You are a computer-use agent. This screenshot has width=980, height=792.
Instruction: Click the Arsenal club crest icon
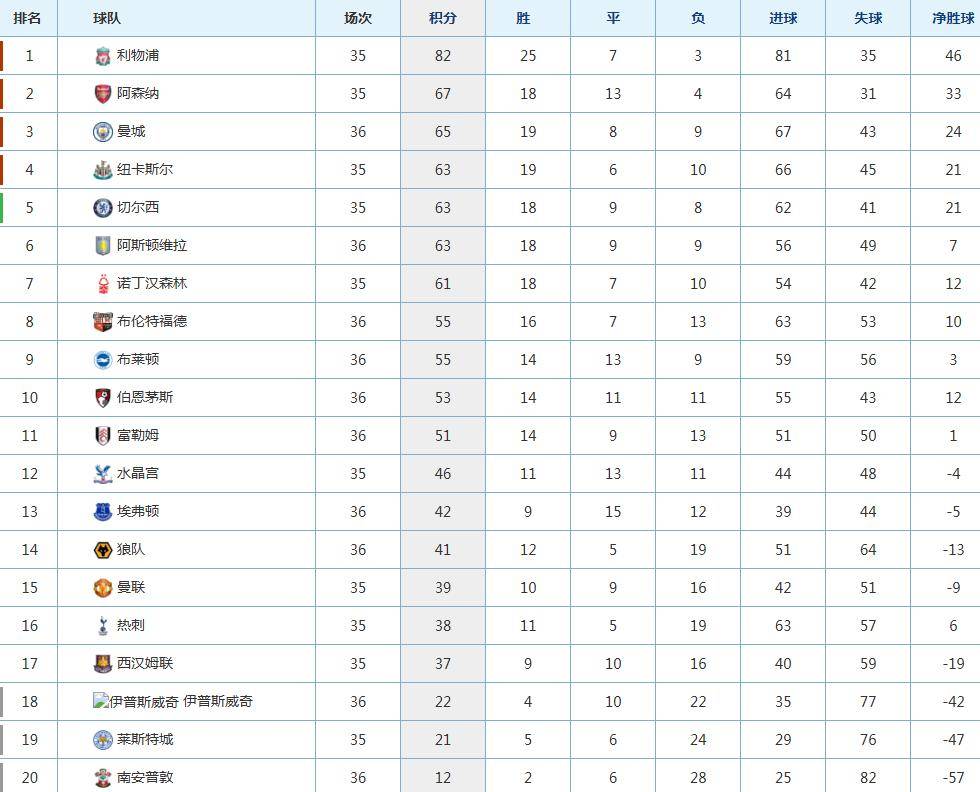102,94
